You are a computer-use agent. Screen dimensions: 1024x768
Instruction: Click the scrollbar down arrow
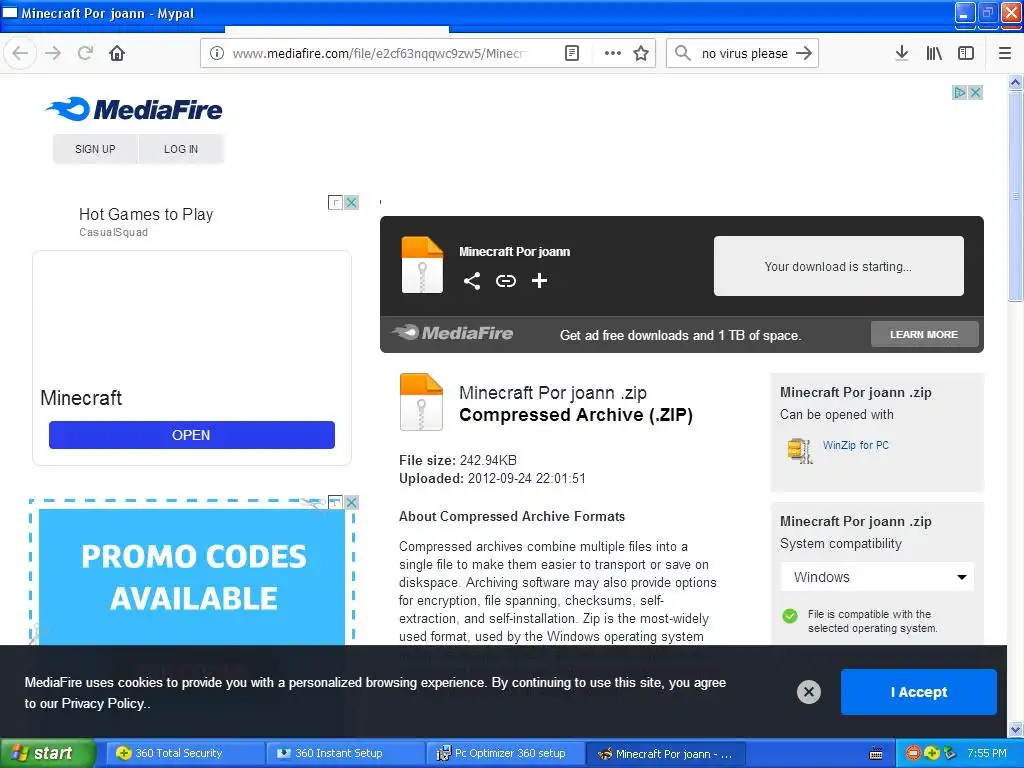[x=1015, y=728]
